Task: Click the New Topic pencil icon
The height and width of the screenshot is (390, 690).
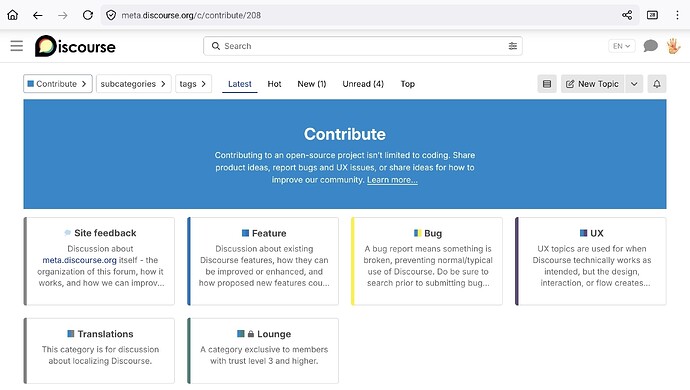Action: pyautogui.click(x=570, y=84)
